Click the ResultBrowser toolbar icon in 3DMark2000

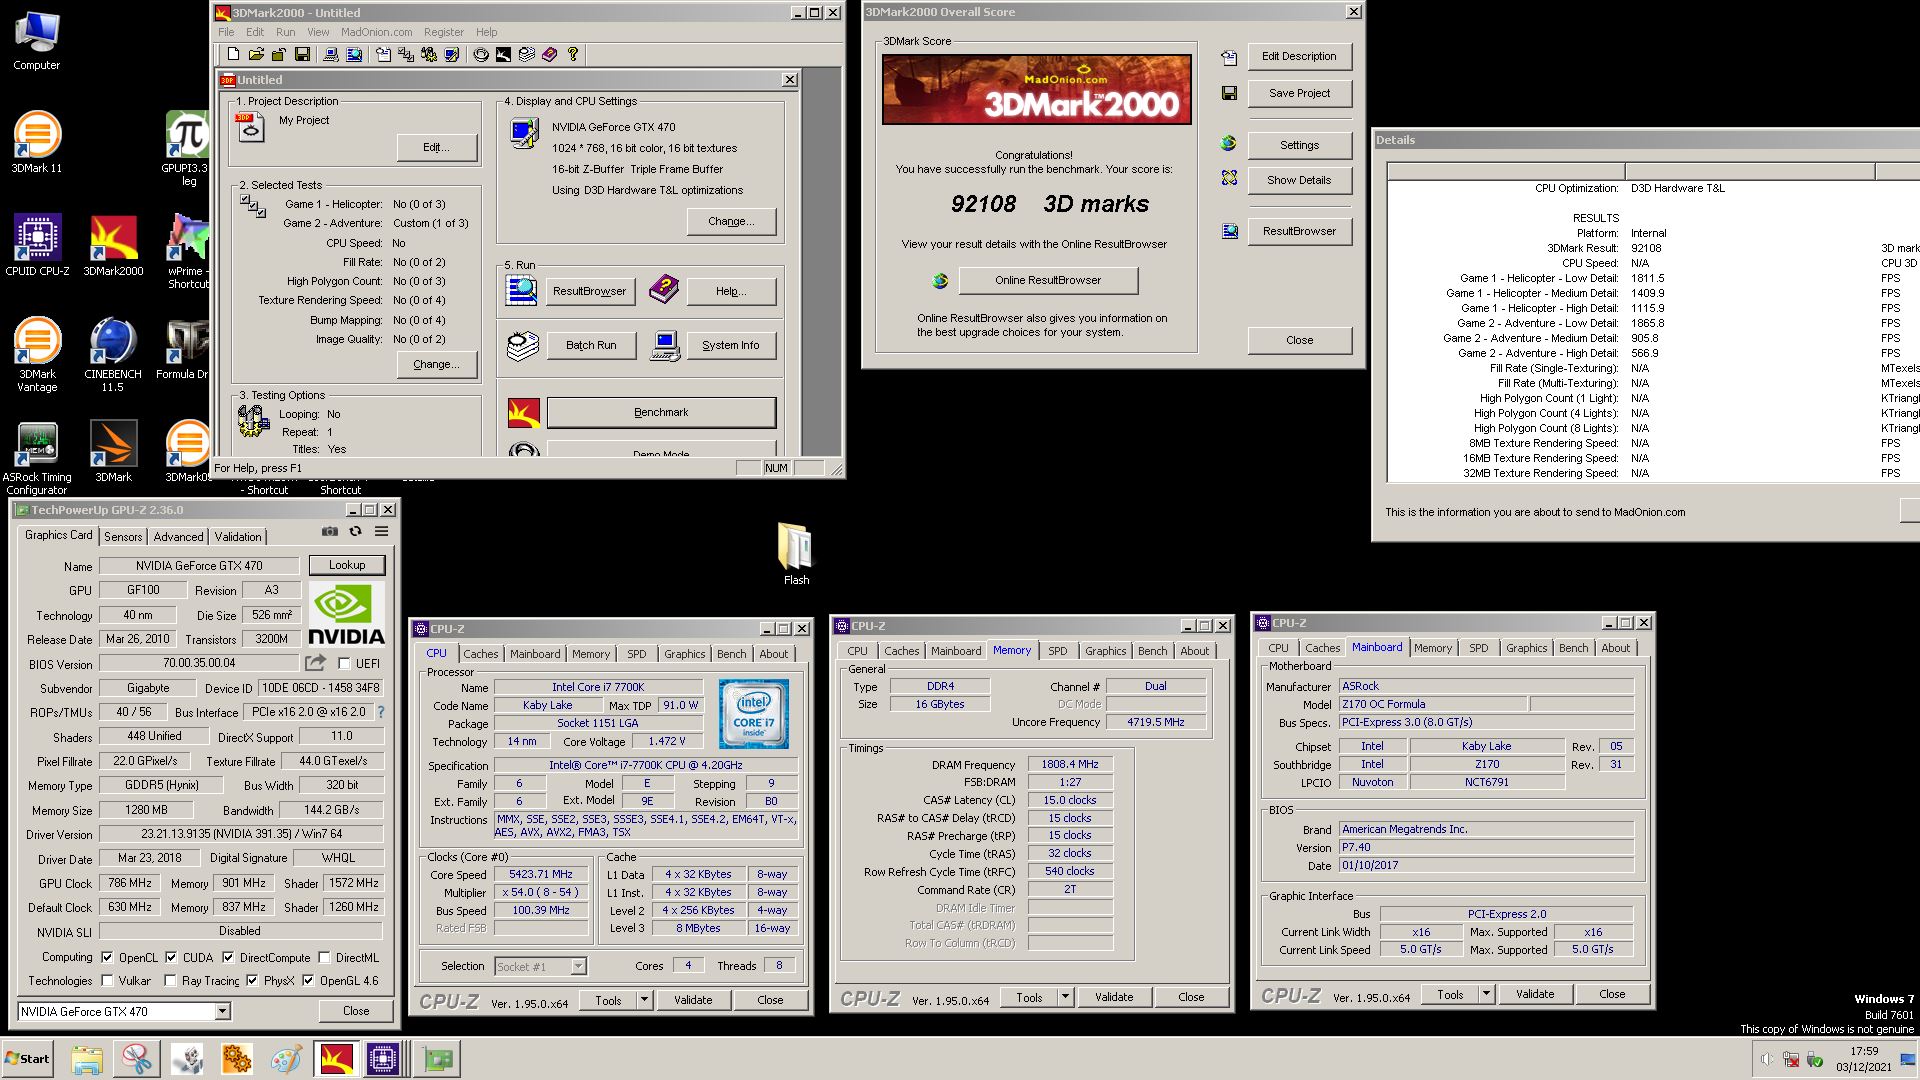354,54
